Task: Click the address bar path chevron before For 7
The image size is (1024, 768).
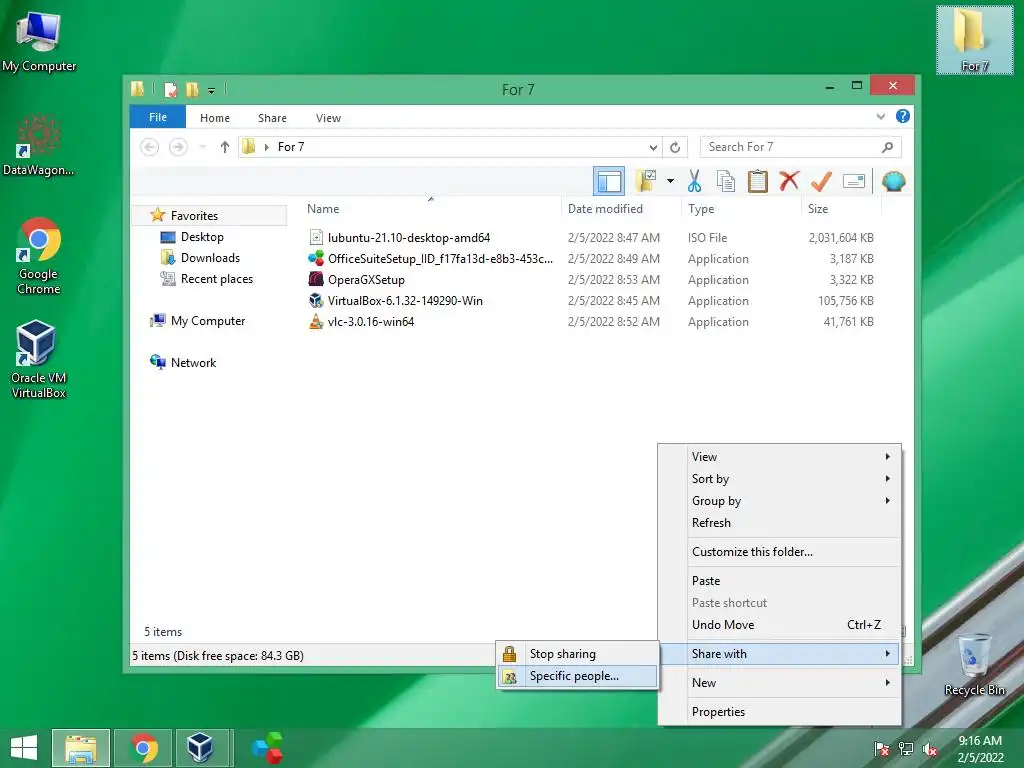Action: click(266, 147)
